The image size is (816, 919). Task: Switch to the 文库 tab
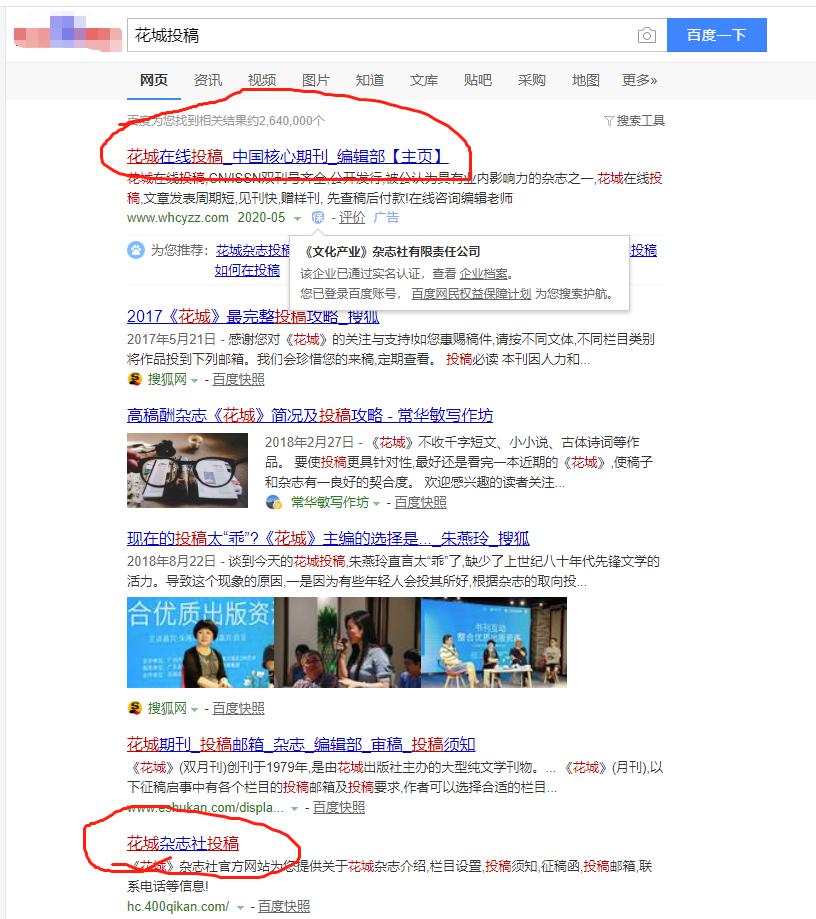tap(423, 80)
